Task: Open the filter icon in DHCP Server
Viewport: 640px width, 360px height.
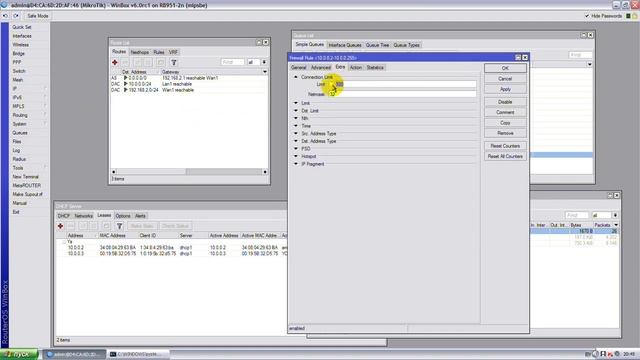Action: [119, 226]
